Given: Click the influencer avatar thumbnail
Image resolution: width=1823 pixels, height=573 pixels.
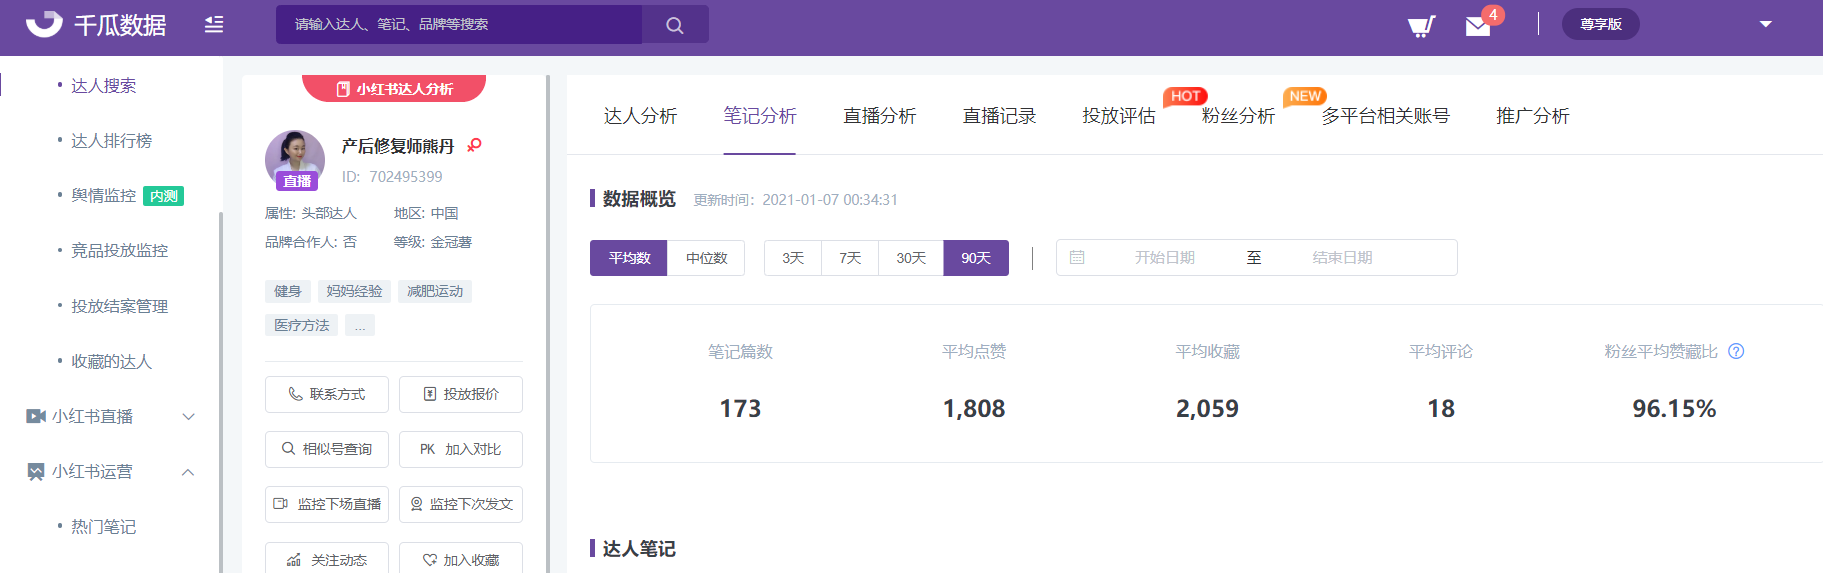Looking at the screenshot, I should click(x=295, y=159).
